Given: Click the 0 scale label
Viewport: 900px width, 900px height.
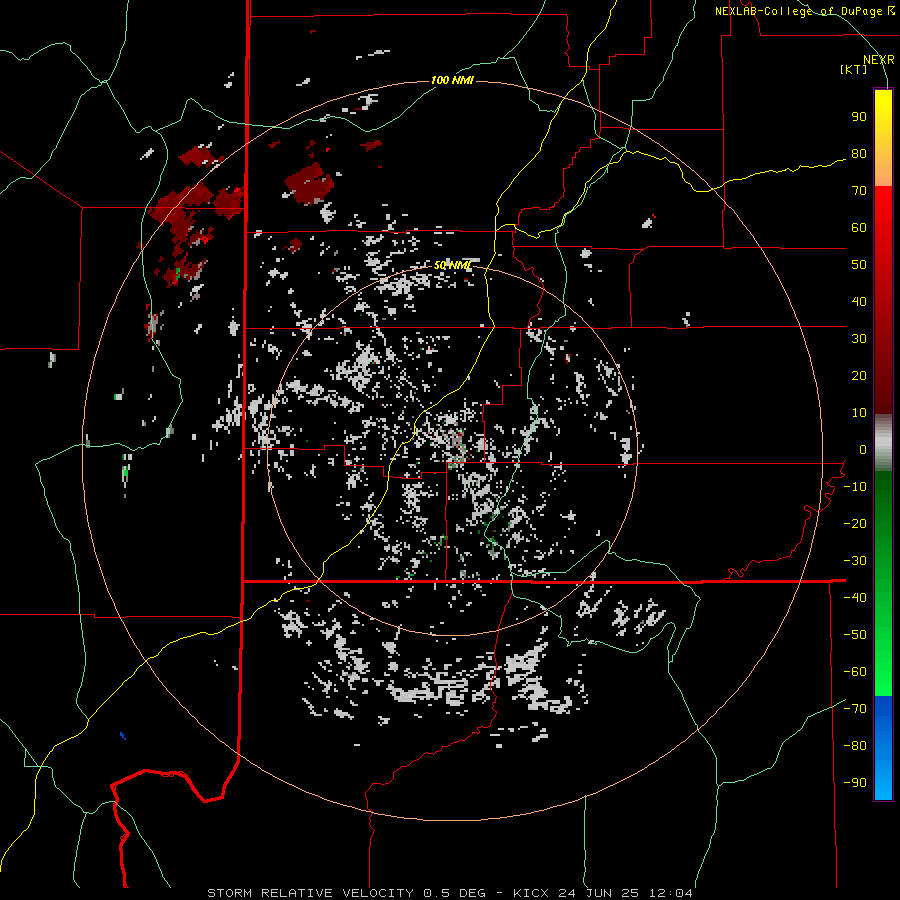Looking at the screenshot, I should [863, 450].
